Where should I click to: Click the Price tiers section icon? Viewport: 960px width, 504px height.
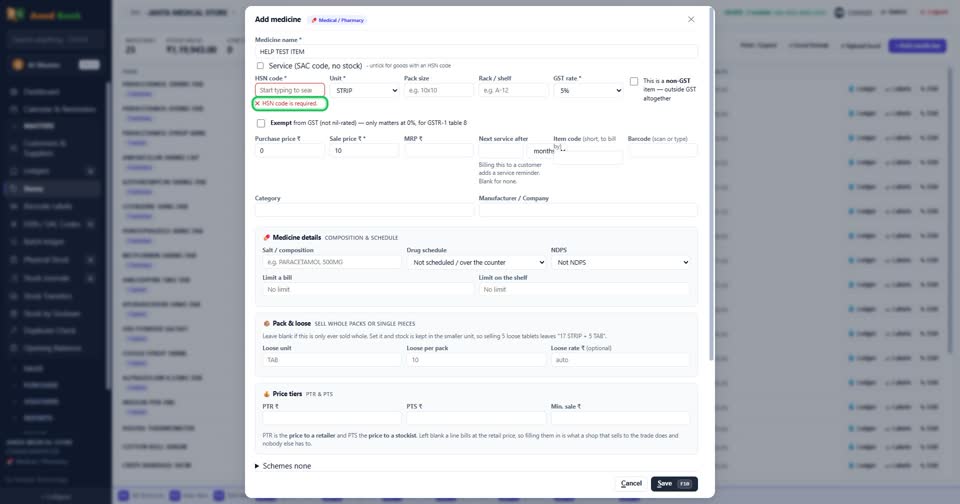[x=266, y=394]
